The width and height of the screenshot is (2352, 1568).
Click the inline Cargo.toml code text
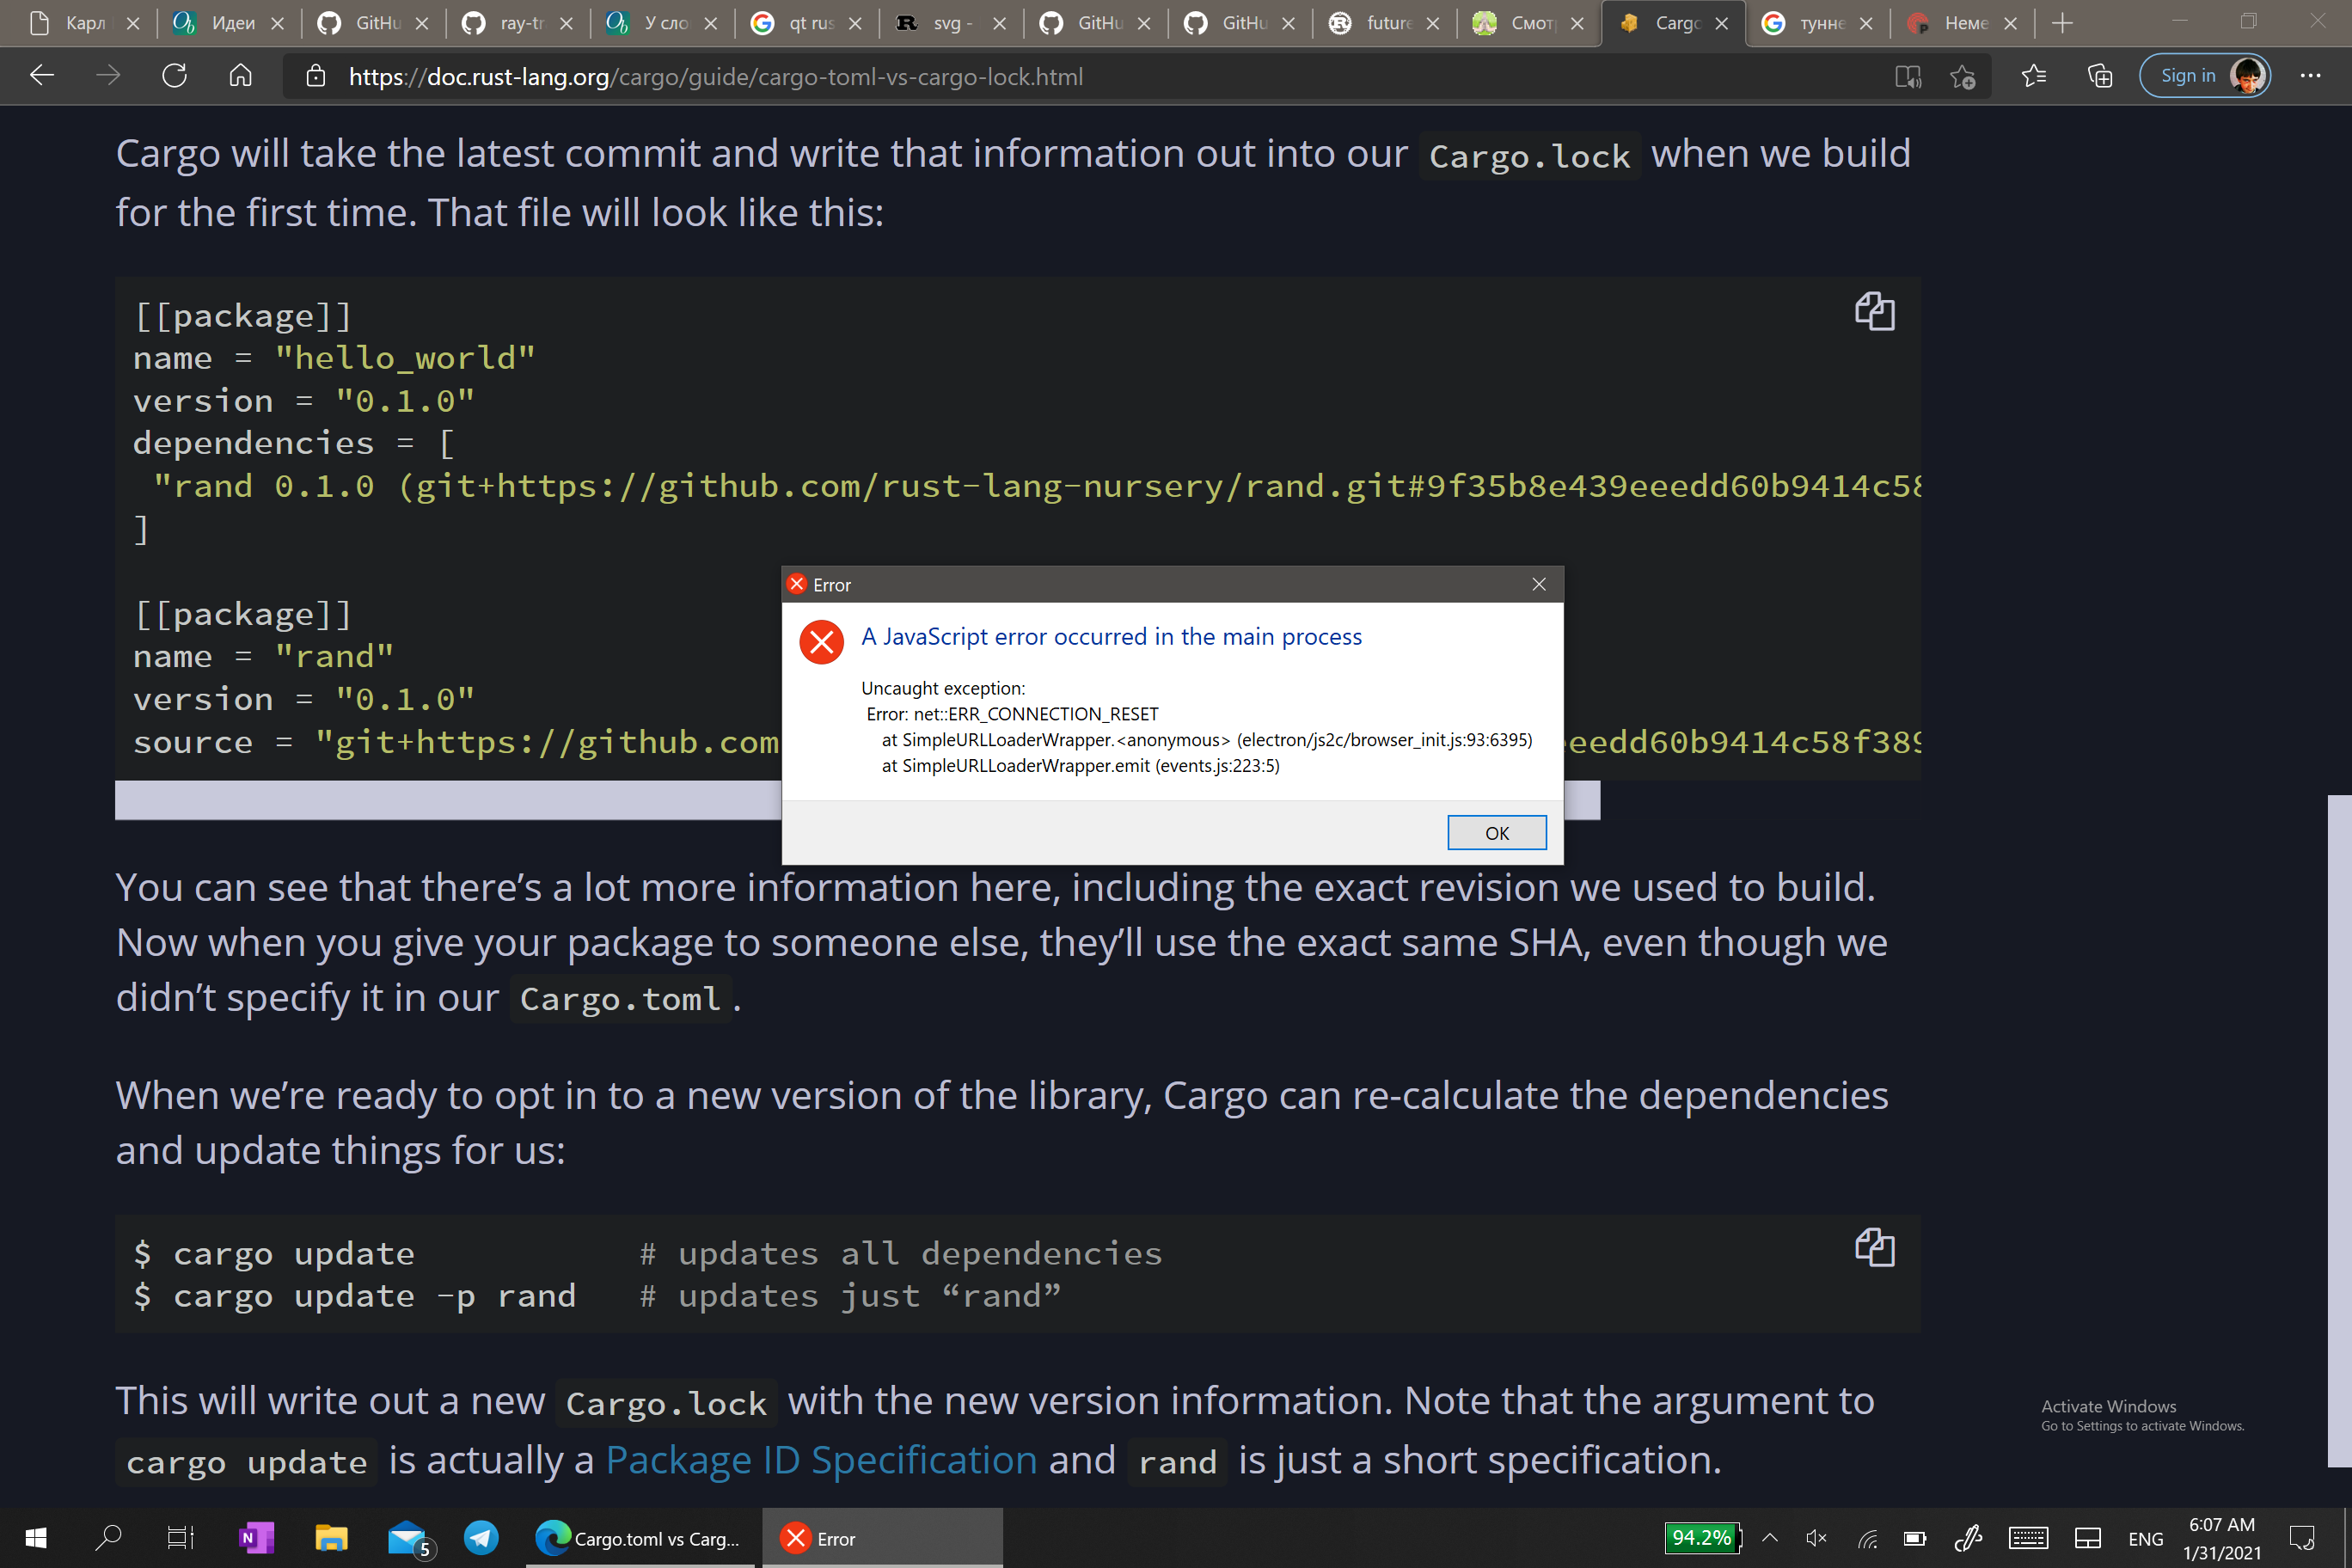(620, 998)
